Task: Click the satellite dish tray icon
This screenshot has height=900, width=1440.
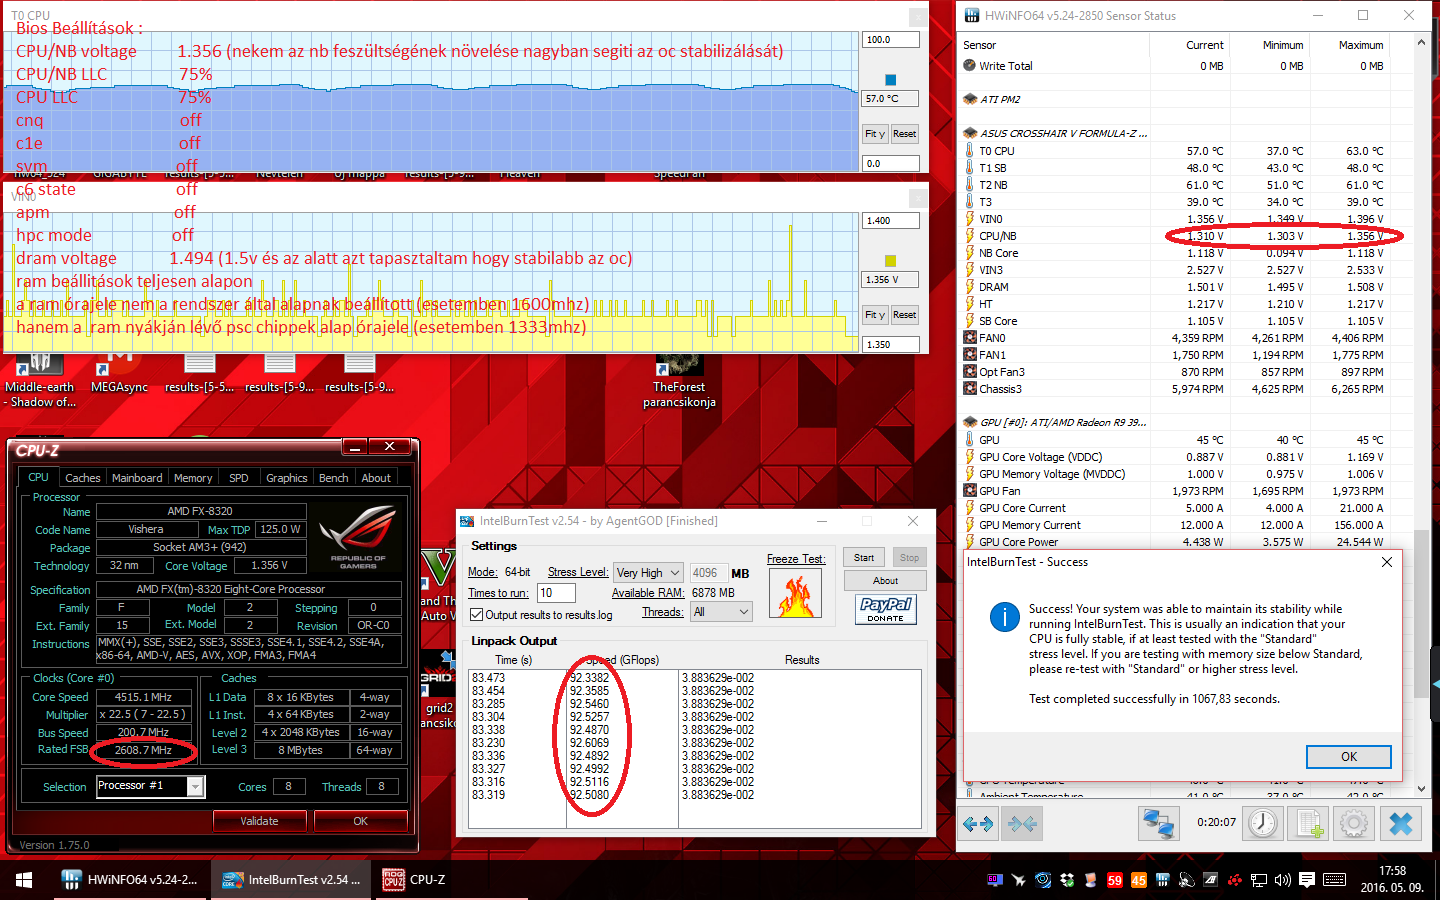Action: point(1187,880)
